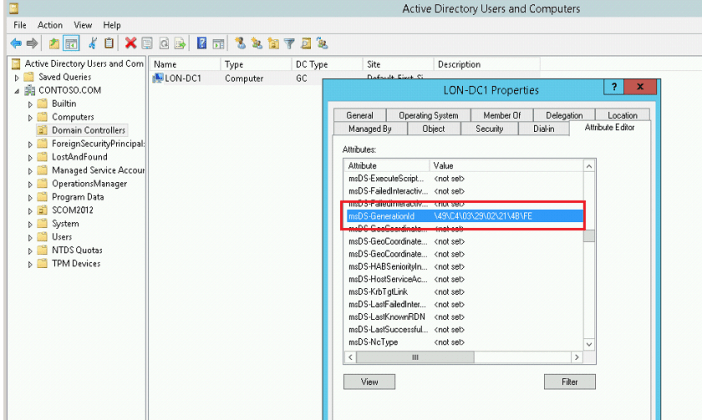
Task: Click the Filter funnel toolbar icon
Action: 289,43
